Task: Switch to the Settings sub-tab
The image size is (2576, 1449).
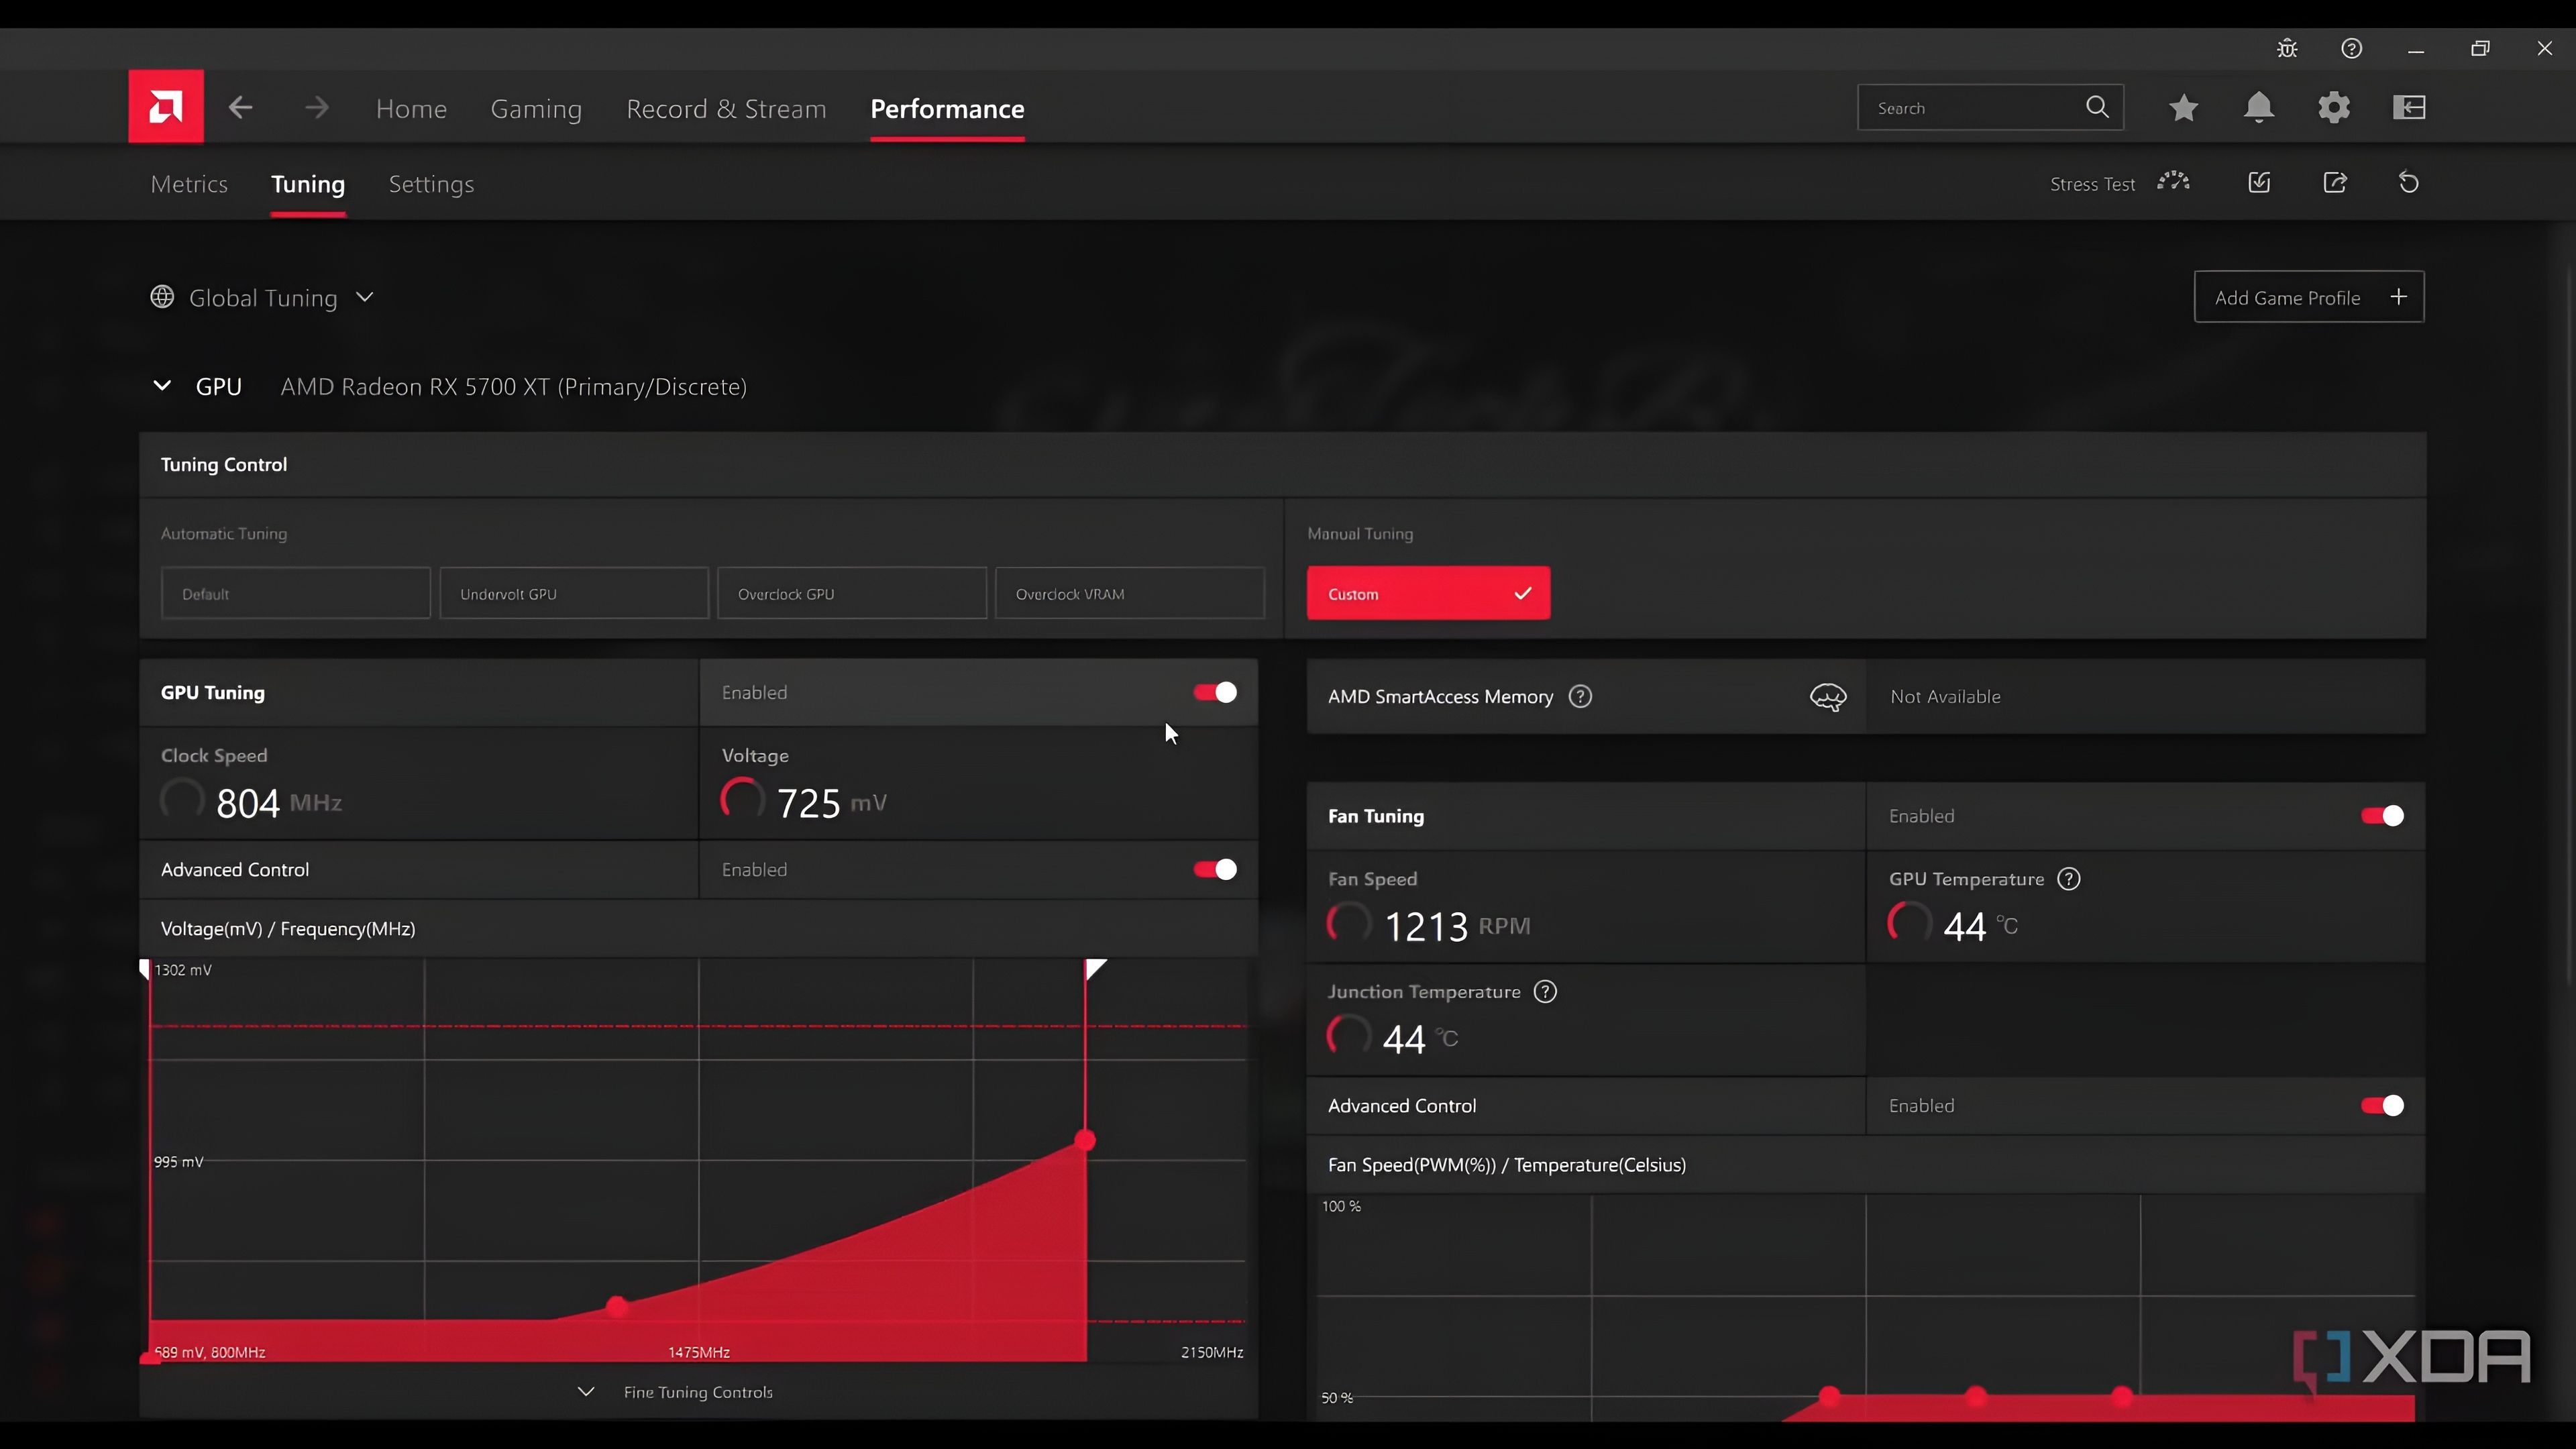Action: 431,184
